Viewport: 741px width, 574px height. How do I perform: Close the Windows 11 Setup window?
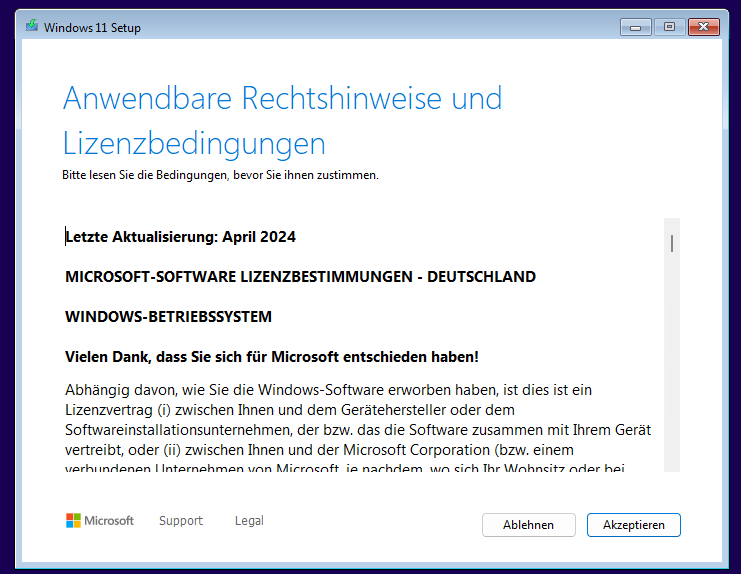(704, 27)
